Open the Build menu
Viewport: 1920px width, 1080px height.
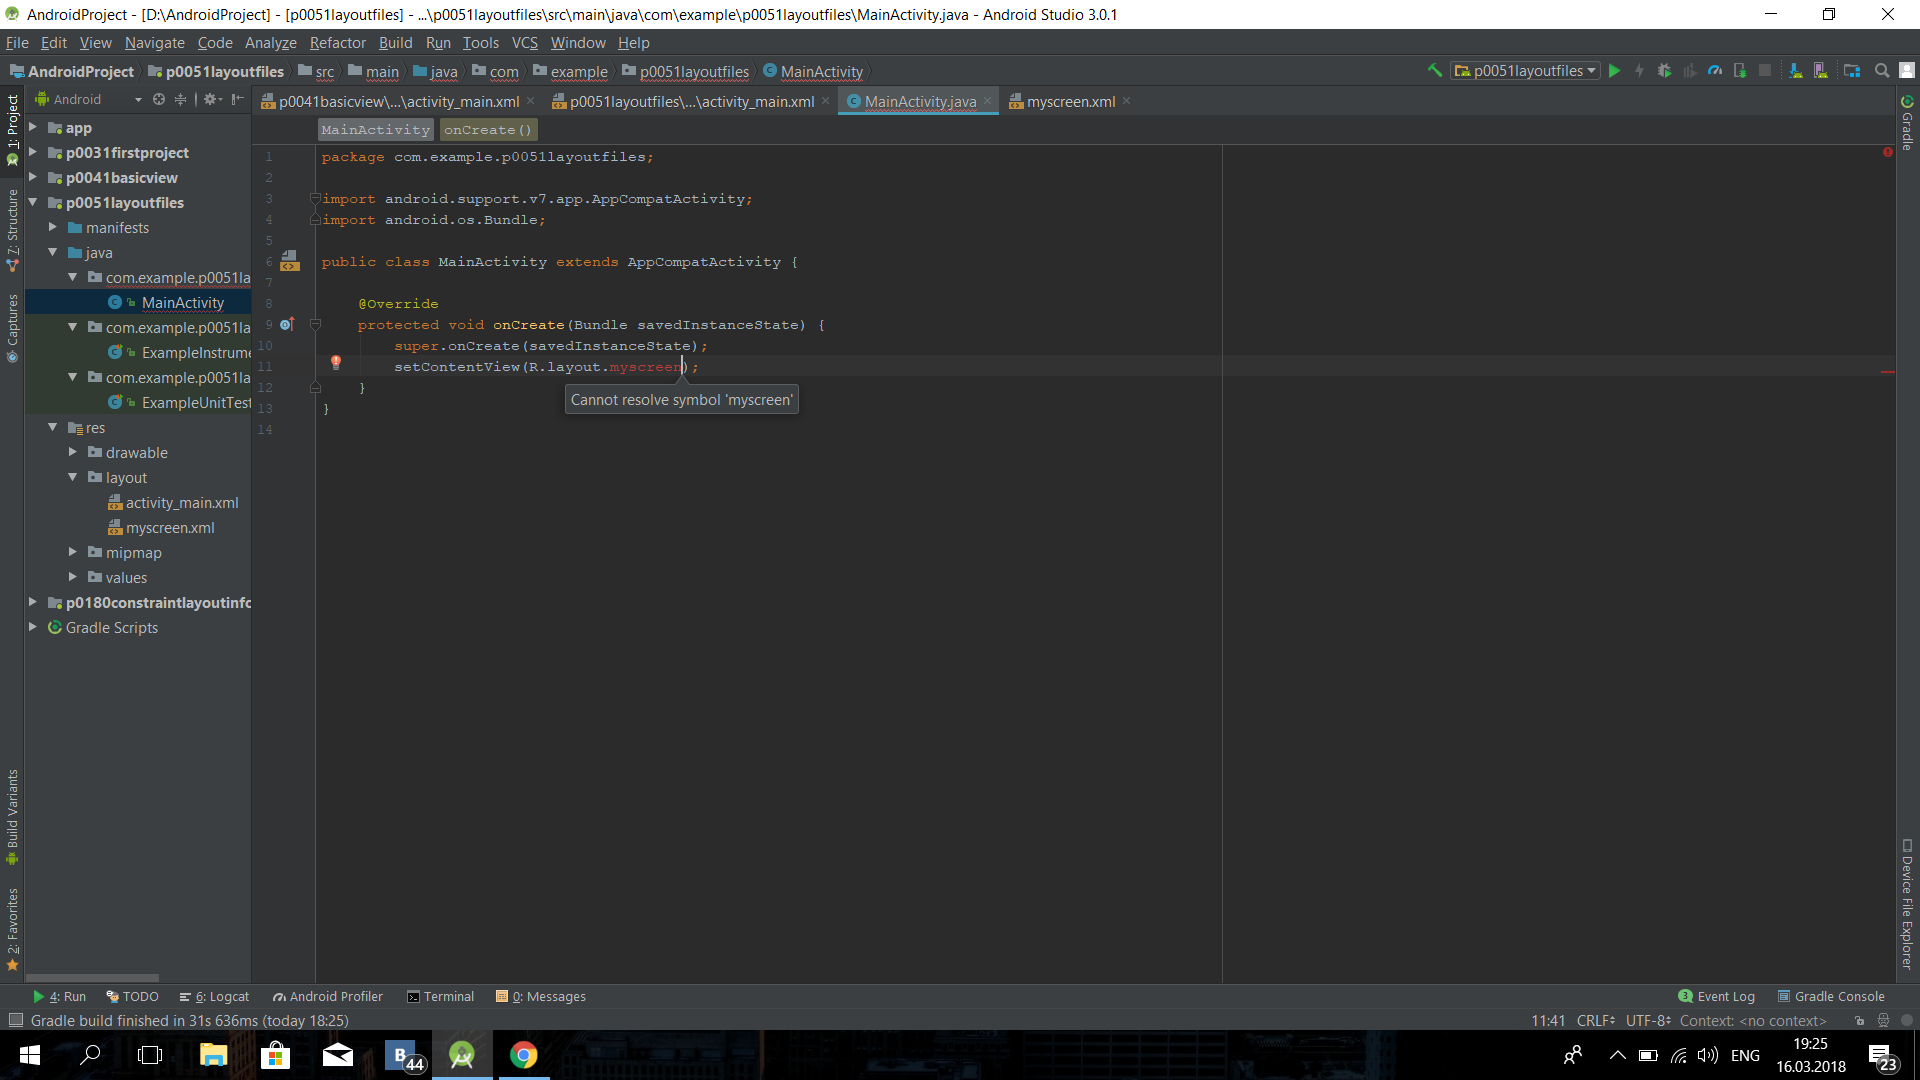click(395, 43)
